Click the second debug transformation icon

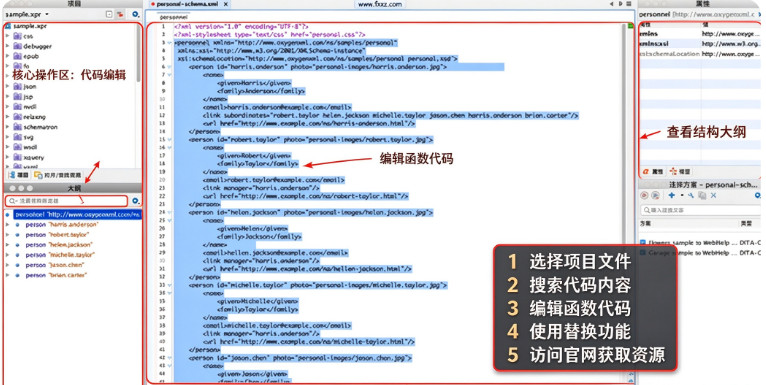655,195
